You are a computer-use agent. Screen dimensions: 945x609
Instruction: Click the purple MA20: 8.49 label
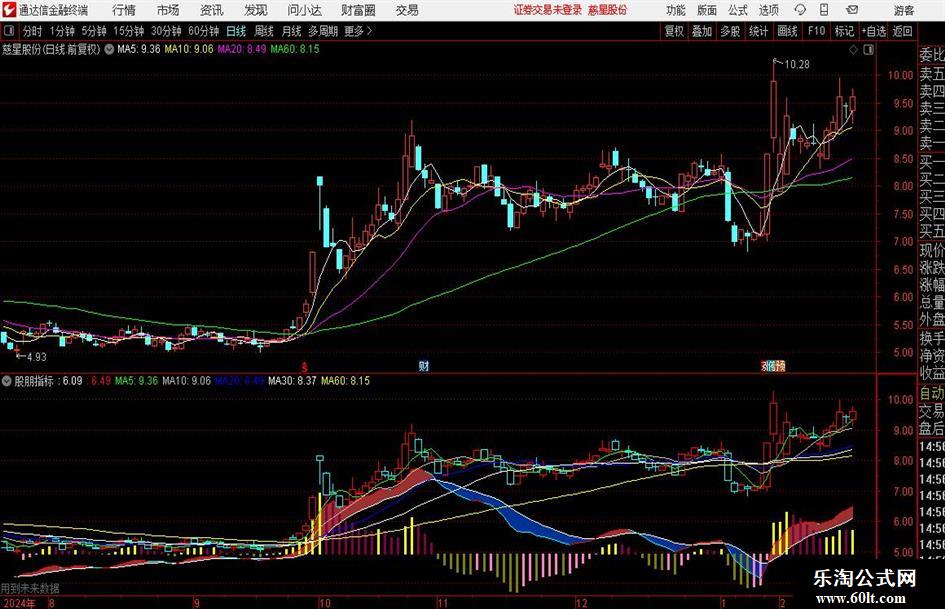[242, 49]
